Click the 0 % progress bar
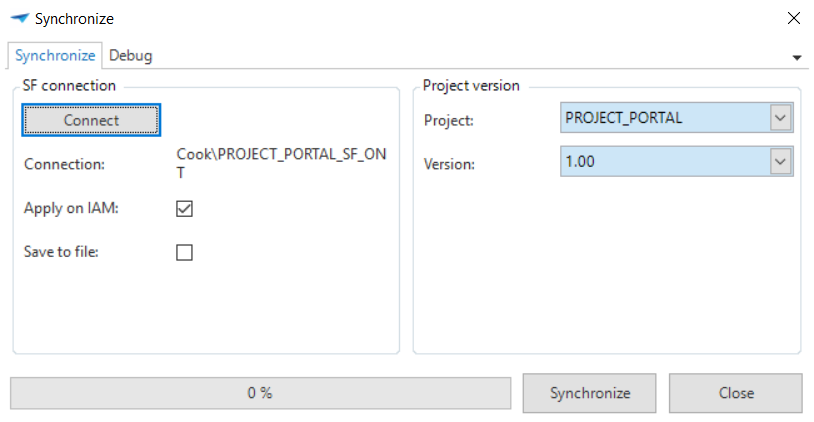The image size is (814, 422). pyautogui.click(x=260, y=393)
